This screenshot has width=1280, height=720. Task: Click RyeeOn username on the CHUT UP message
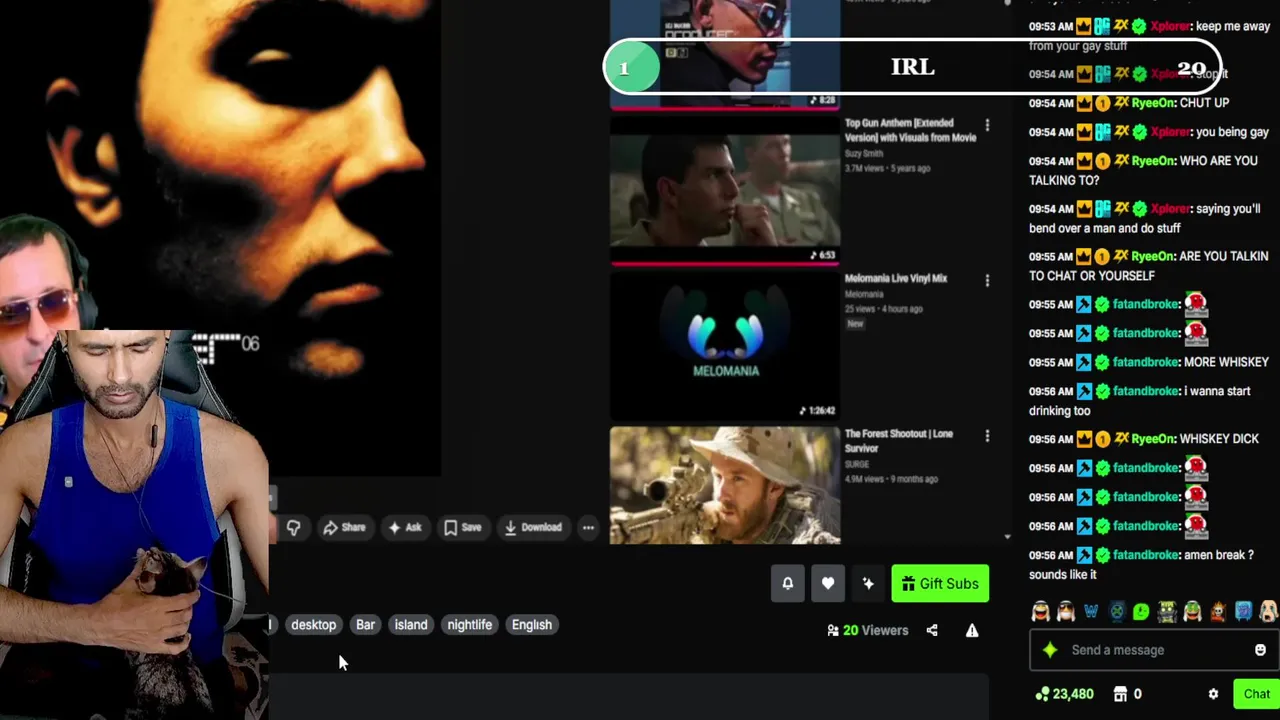(x=1153, y=103)
